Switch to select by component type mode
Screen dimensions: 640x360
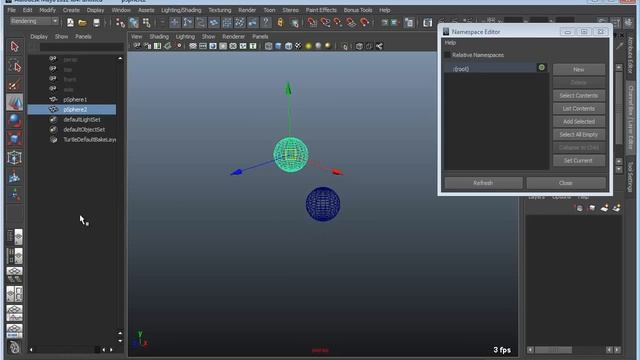coord(146,23)
